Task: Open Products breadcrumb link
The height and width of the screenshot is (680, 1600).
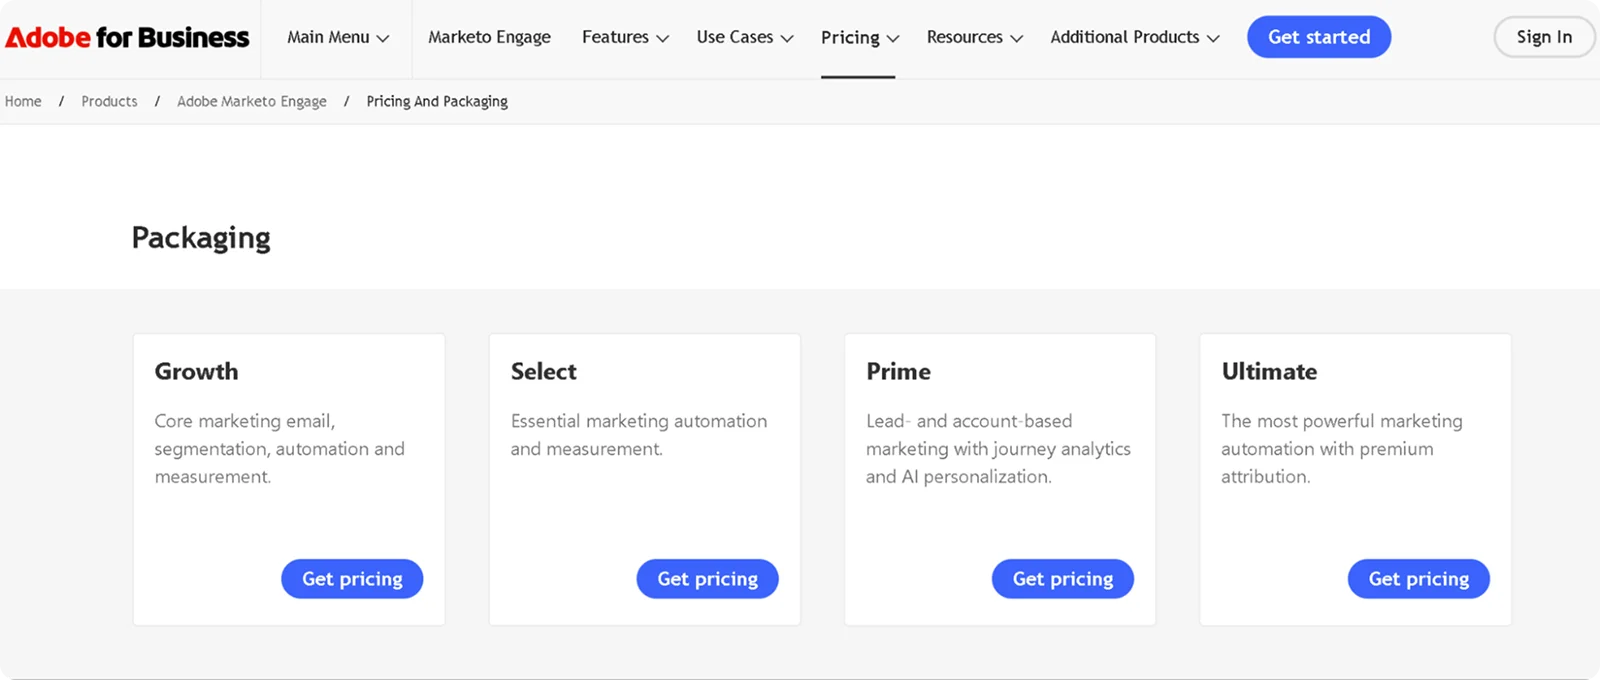Action: tap(109, 101)
